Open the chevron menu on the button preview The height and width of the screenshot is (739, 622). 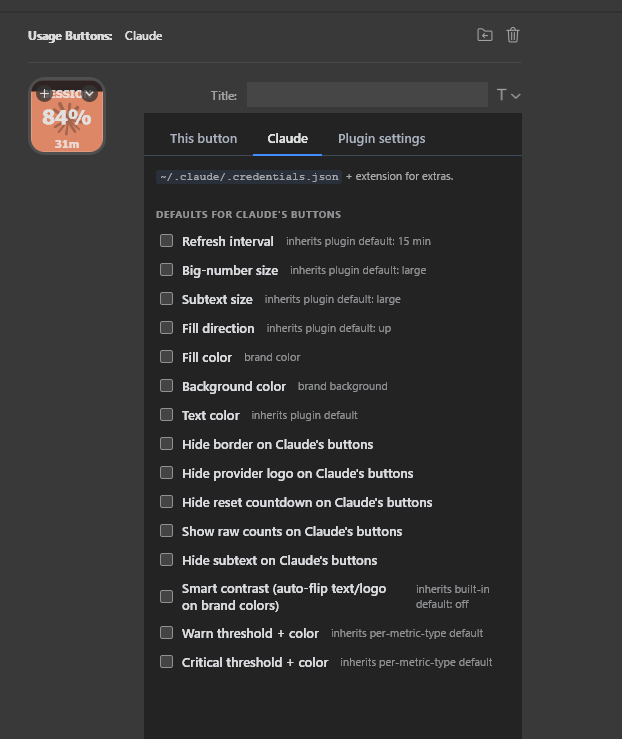pos(89,93)
